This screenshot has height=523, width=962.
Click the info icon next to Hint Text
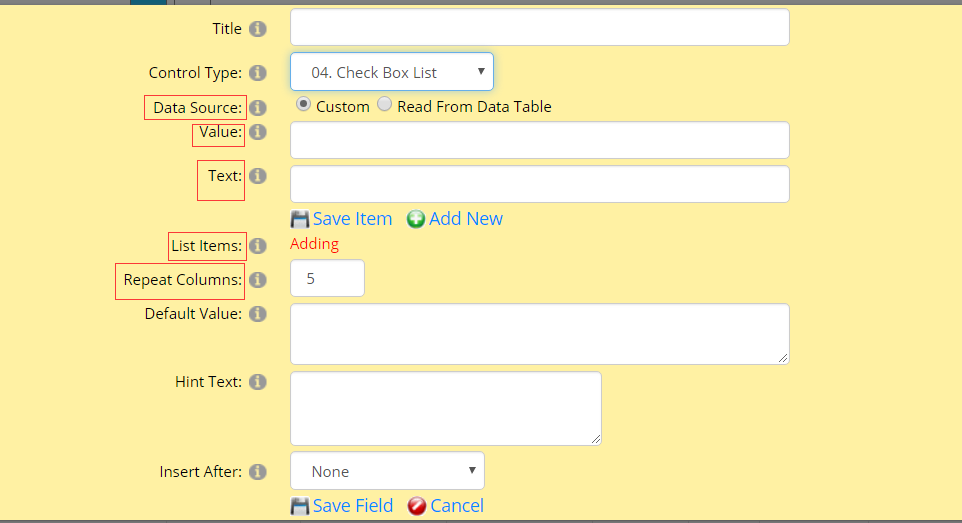(x=258, y=382)
